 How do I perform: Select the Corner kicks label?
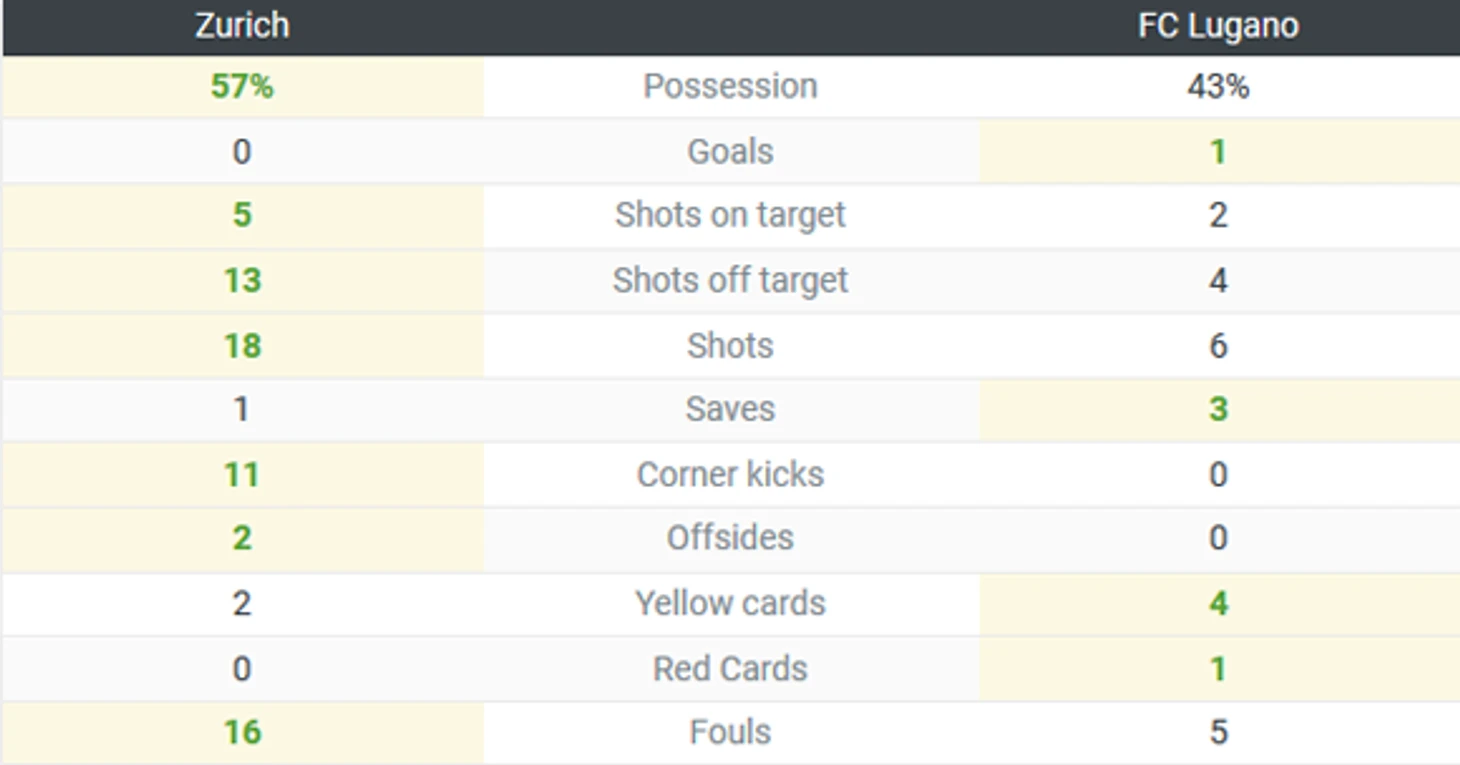(x=730, y=474)
